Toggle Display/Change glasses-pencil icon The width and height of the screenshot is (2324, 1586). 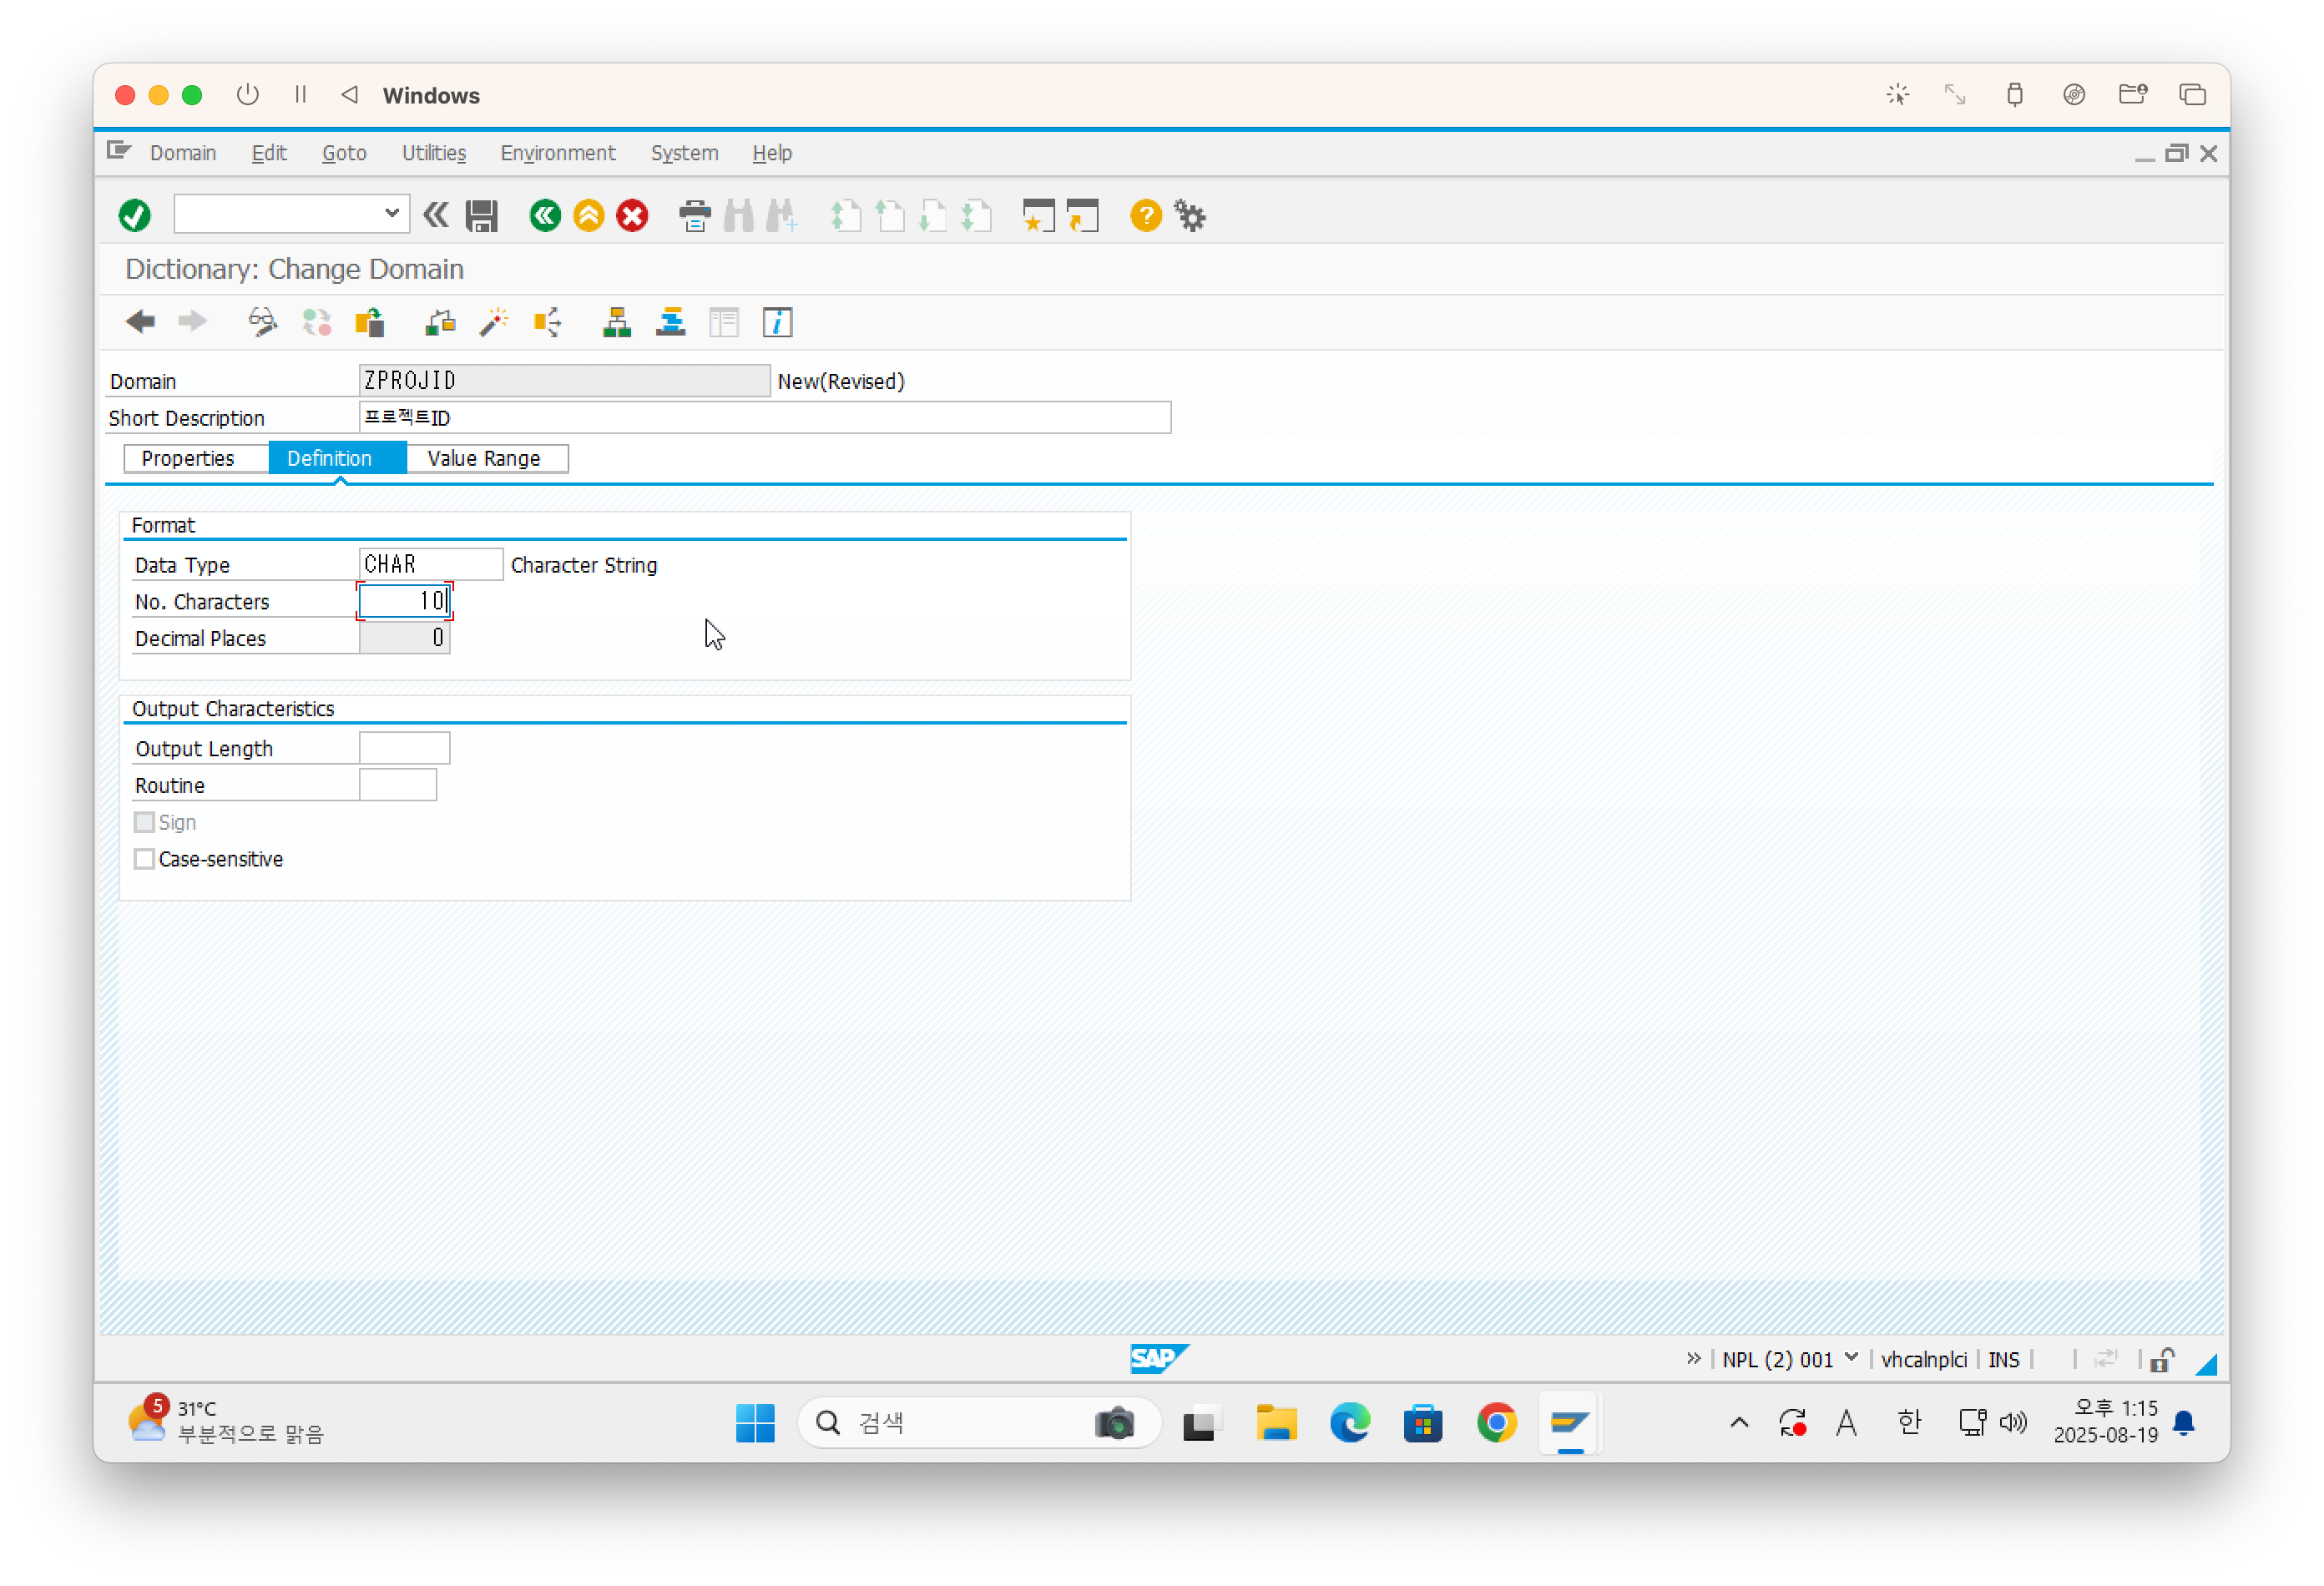[263, 322]
